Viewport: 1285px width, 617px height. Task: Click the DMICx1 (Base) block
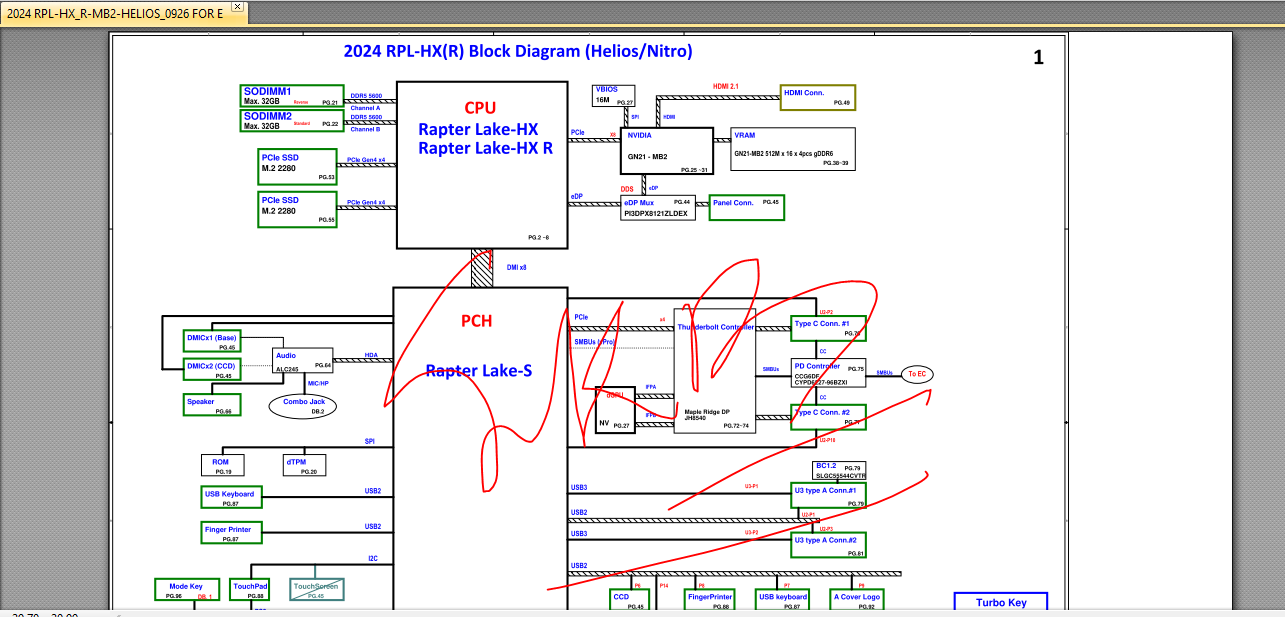[x=212, y=342]
